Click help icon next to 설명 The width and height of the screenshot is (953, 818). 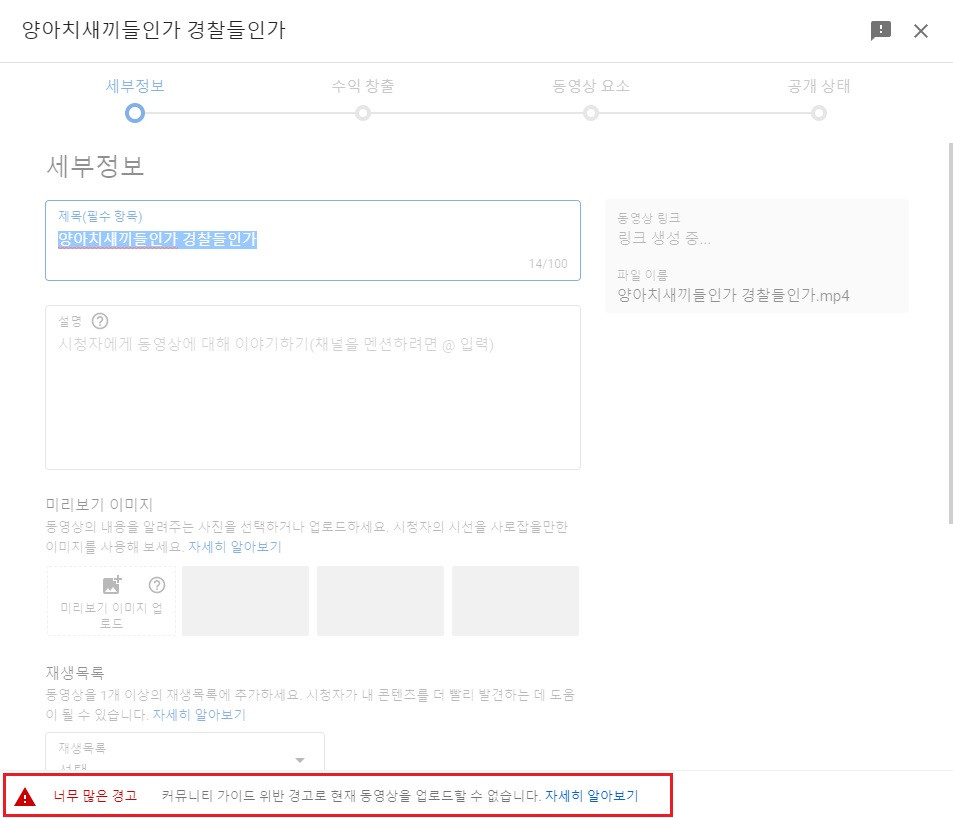point(100,321)
